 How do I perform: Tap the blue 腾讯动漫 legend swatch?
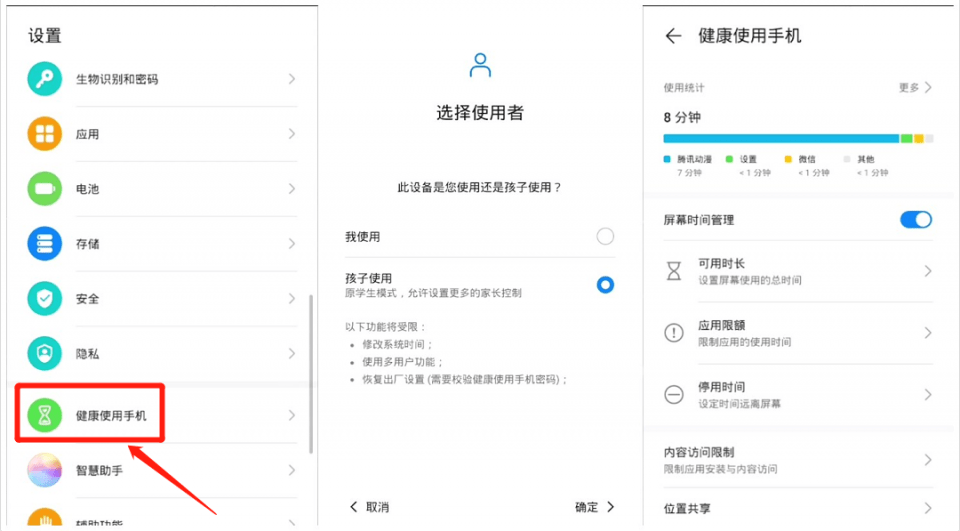[x=667, y=159]
